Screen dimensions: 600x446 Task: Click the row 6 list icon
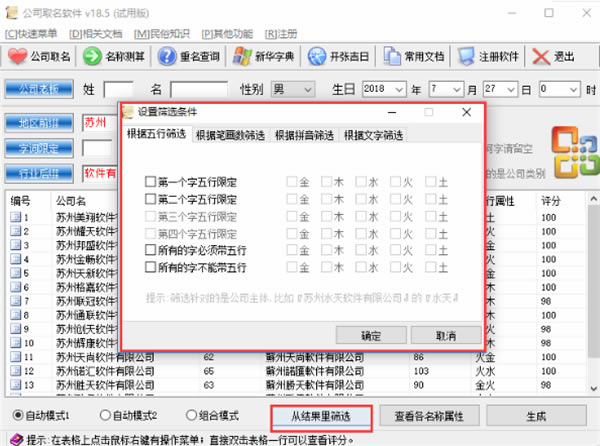[x=15, y=287]
